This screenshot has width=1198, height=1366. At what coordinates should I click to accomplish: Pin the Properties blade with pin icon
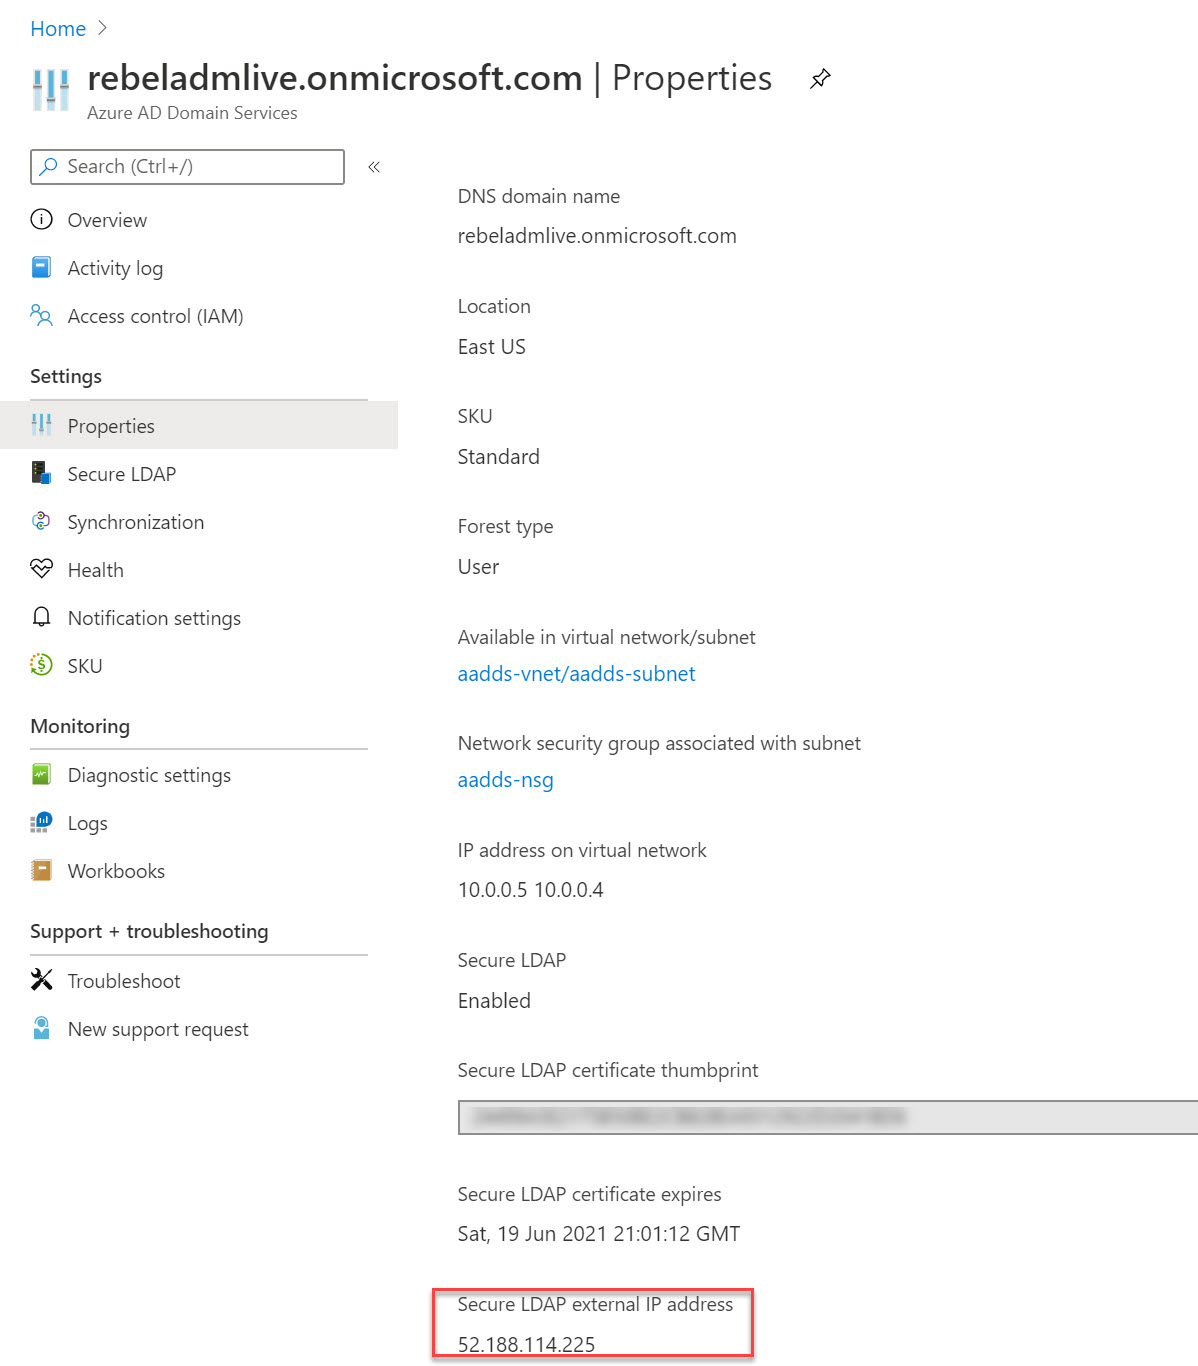point(820,78)
